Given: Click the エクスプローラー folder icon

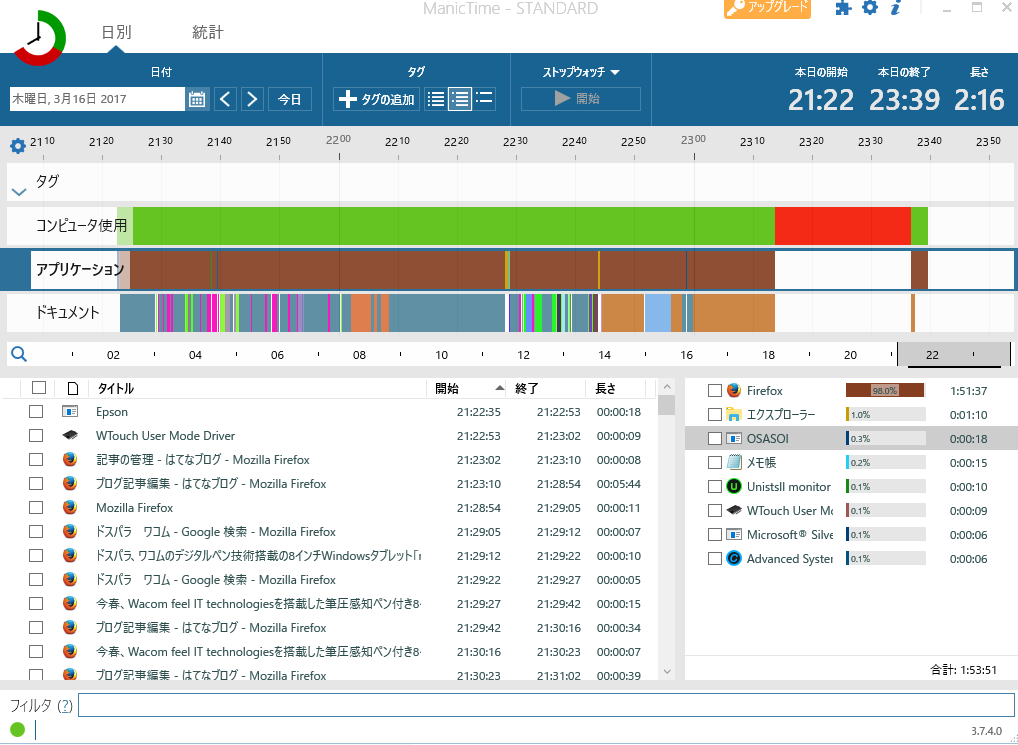Looking at the screenshot, I should click(x=734, y=415).
